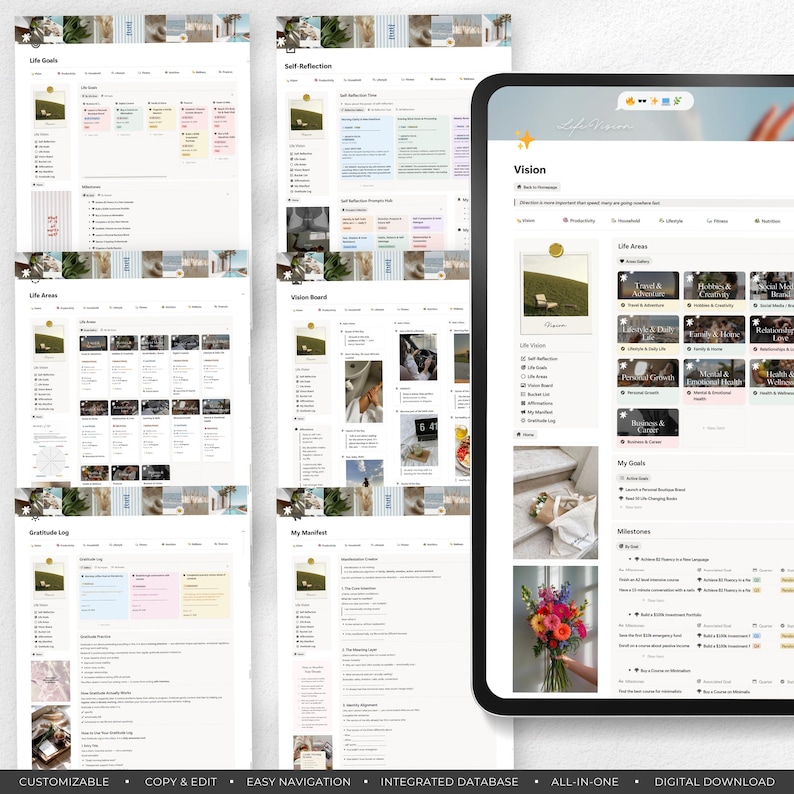Open the Lifestyle & Daily Life area card
This screenshot has width=794, height=794.
[x=648, y=335]
